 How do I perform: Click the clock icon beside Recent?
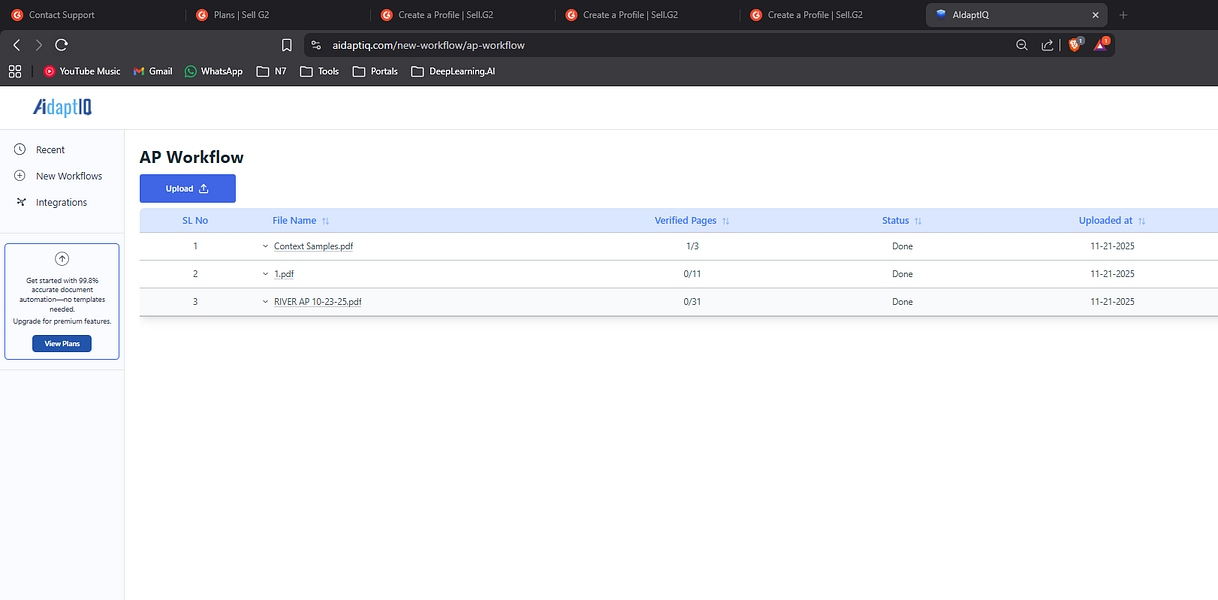coord(20,149)
